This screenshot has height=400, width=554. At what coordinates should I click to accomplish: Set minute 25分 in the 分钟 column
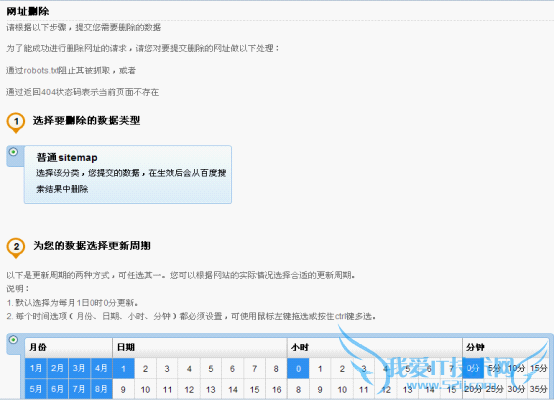[x=495, y=389]
